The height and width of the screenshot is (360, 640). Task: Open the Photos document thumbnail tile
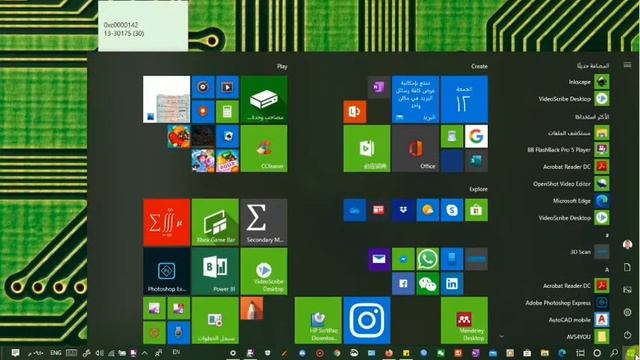coord(167,99)
